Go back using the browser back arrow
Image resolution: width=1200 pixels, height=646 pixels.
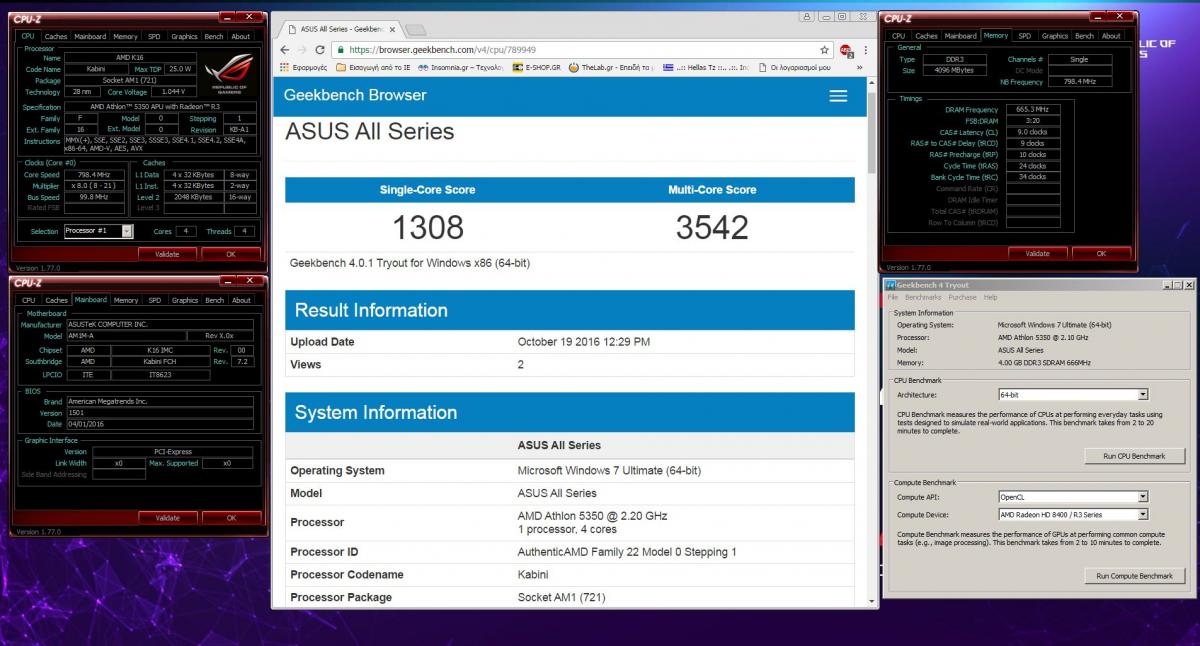point(285,49)
